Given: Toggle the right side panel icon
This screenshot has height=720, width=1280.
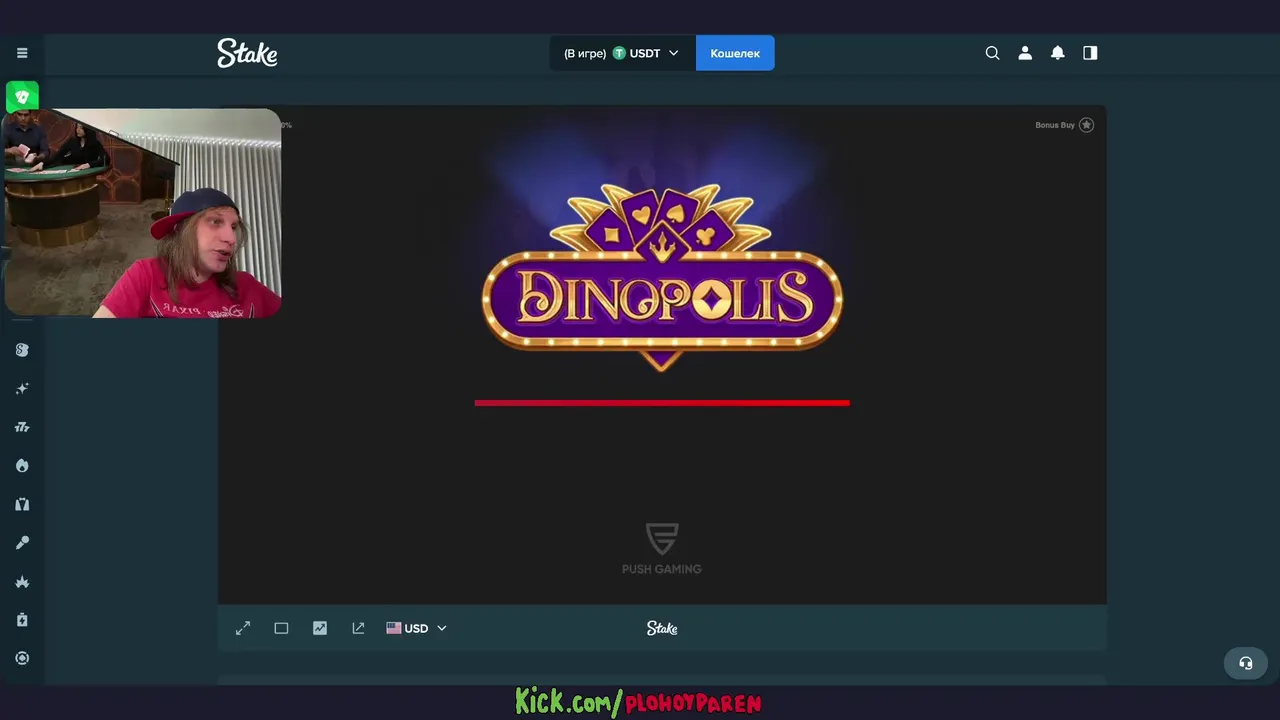Looking at the screenshot, I should point(1090,53).
